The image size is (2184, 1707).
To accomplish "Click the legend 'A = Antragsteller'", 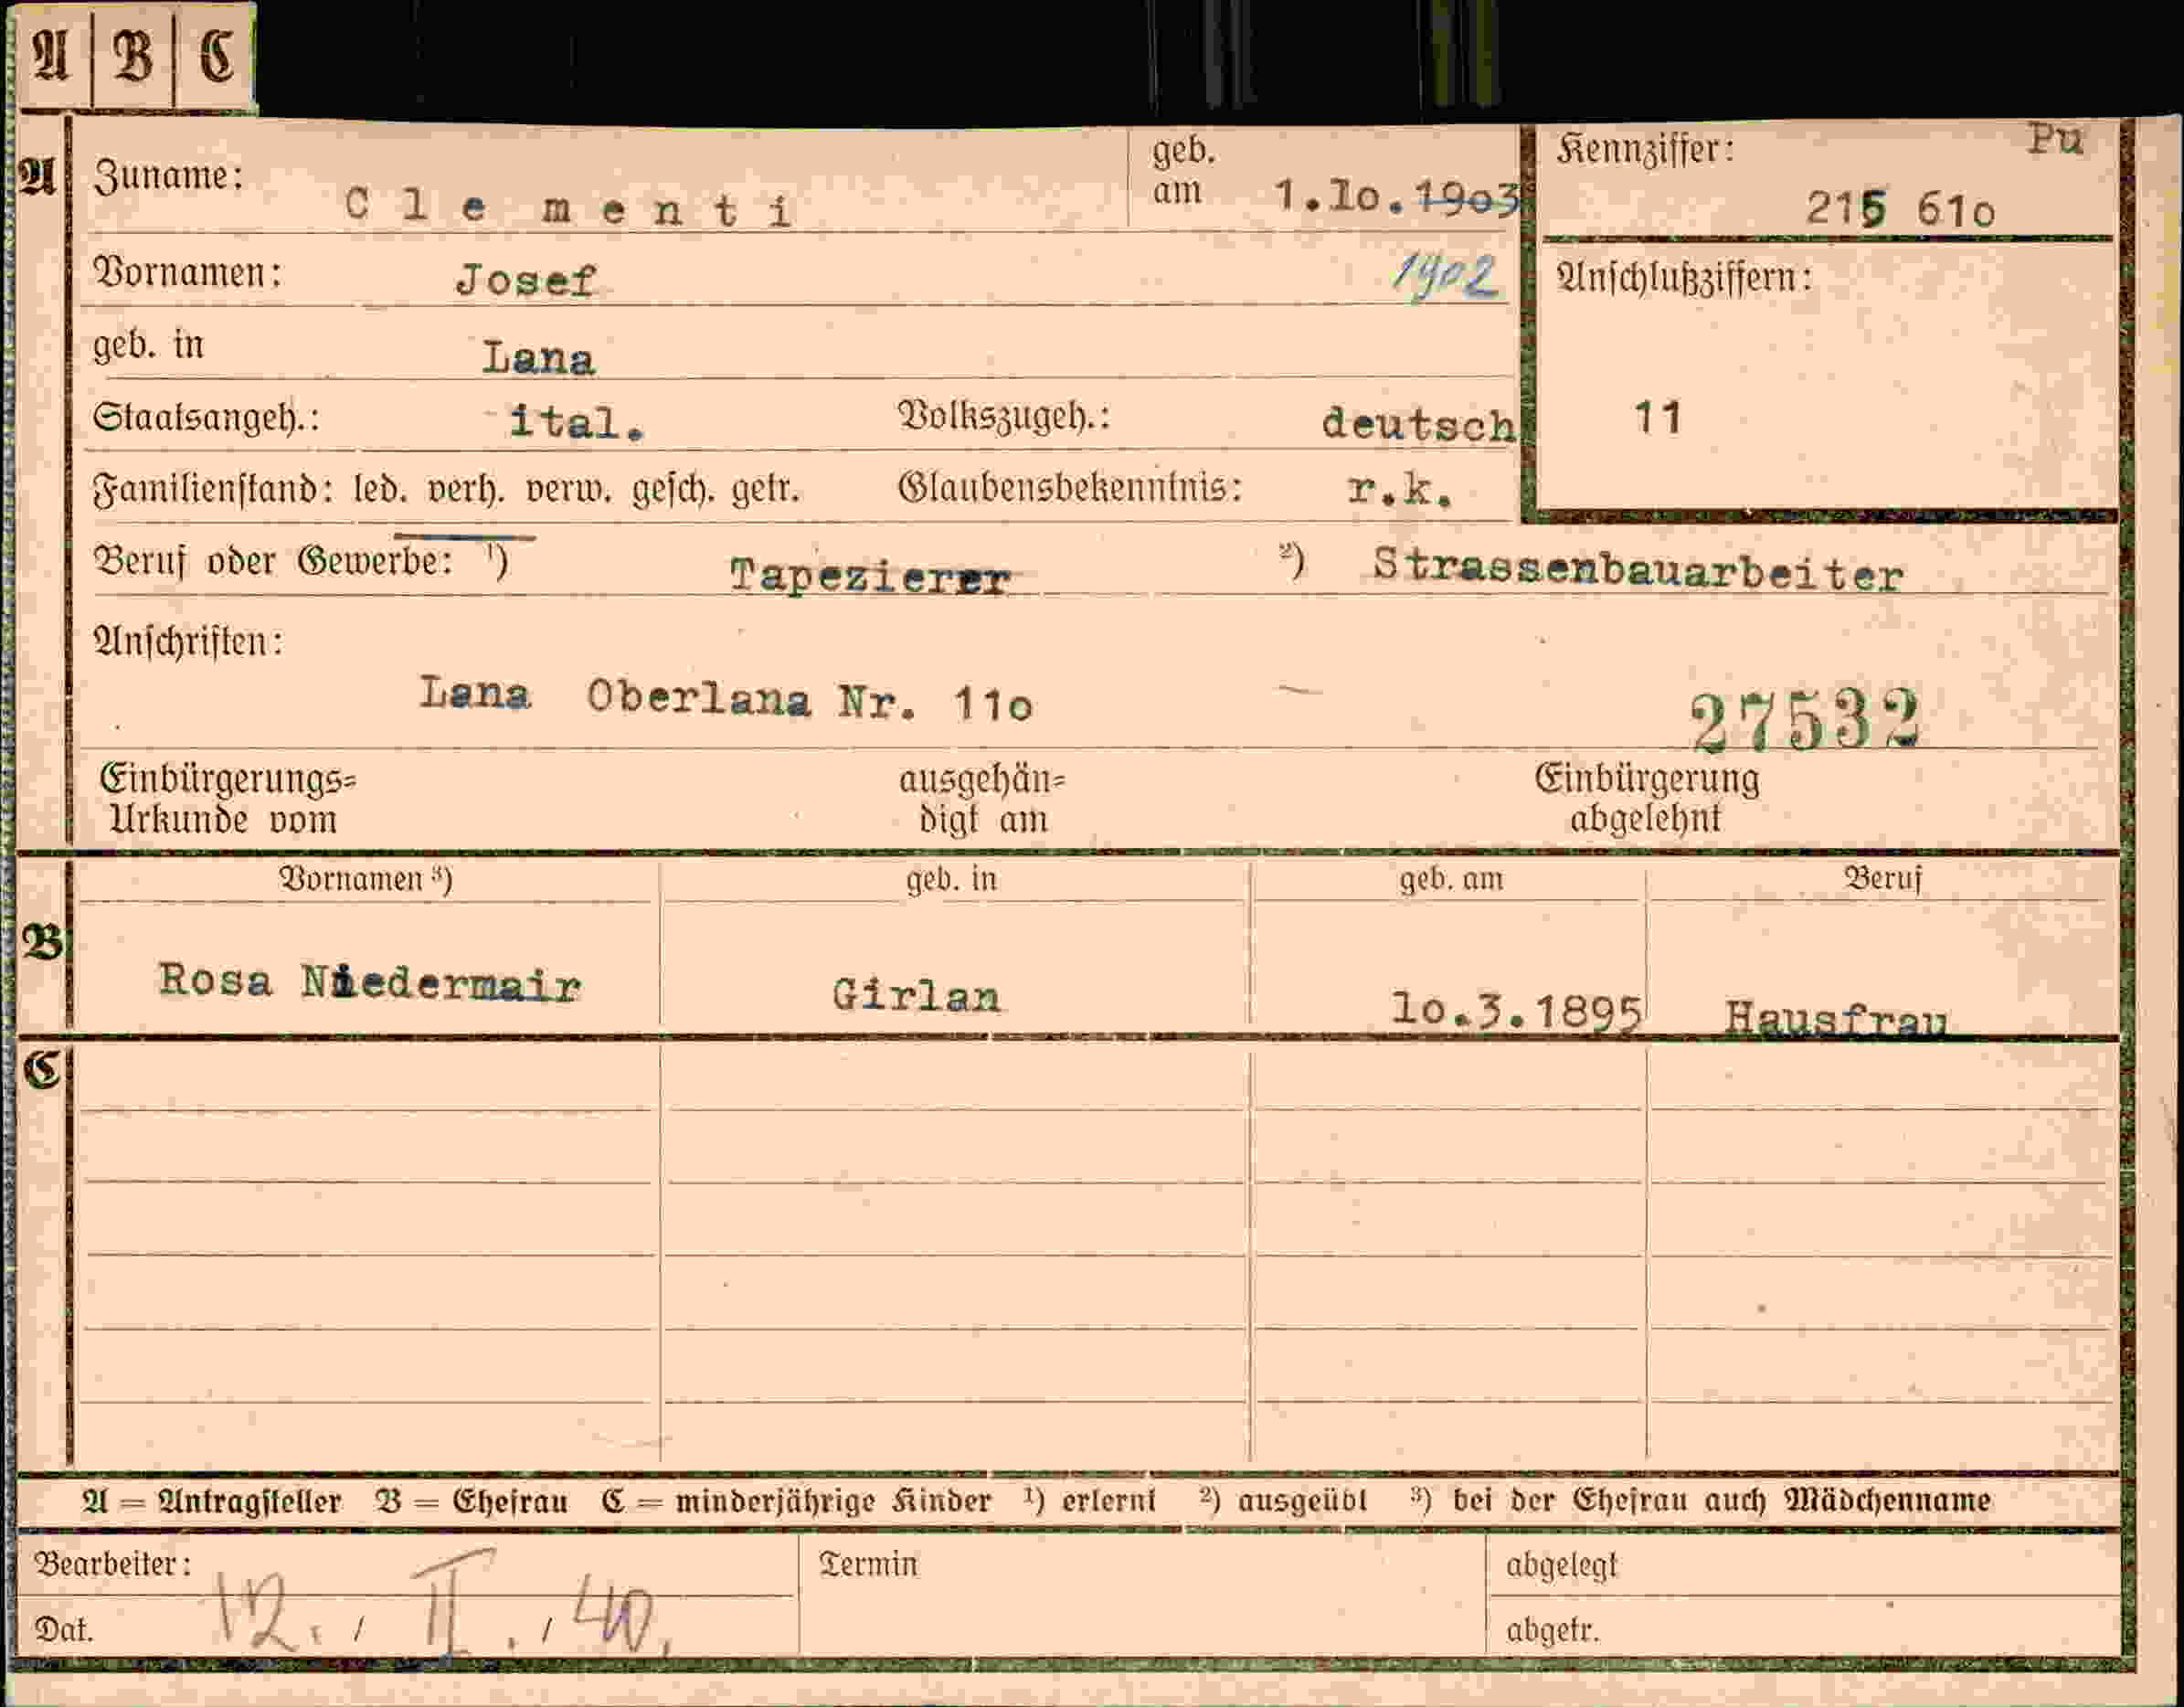I will coord(212,1501).
